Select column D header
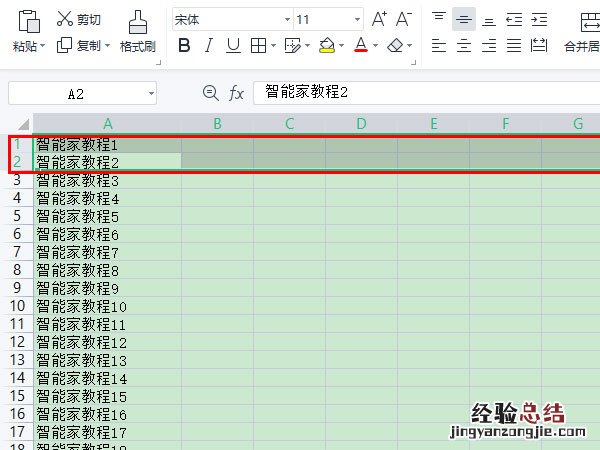This screenshot has width=600, height=450. pos(361,124)
